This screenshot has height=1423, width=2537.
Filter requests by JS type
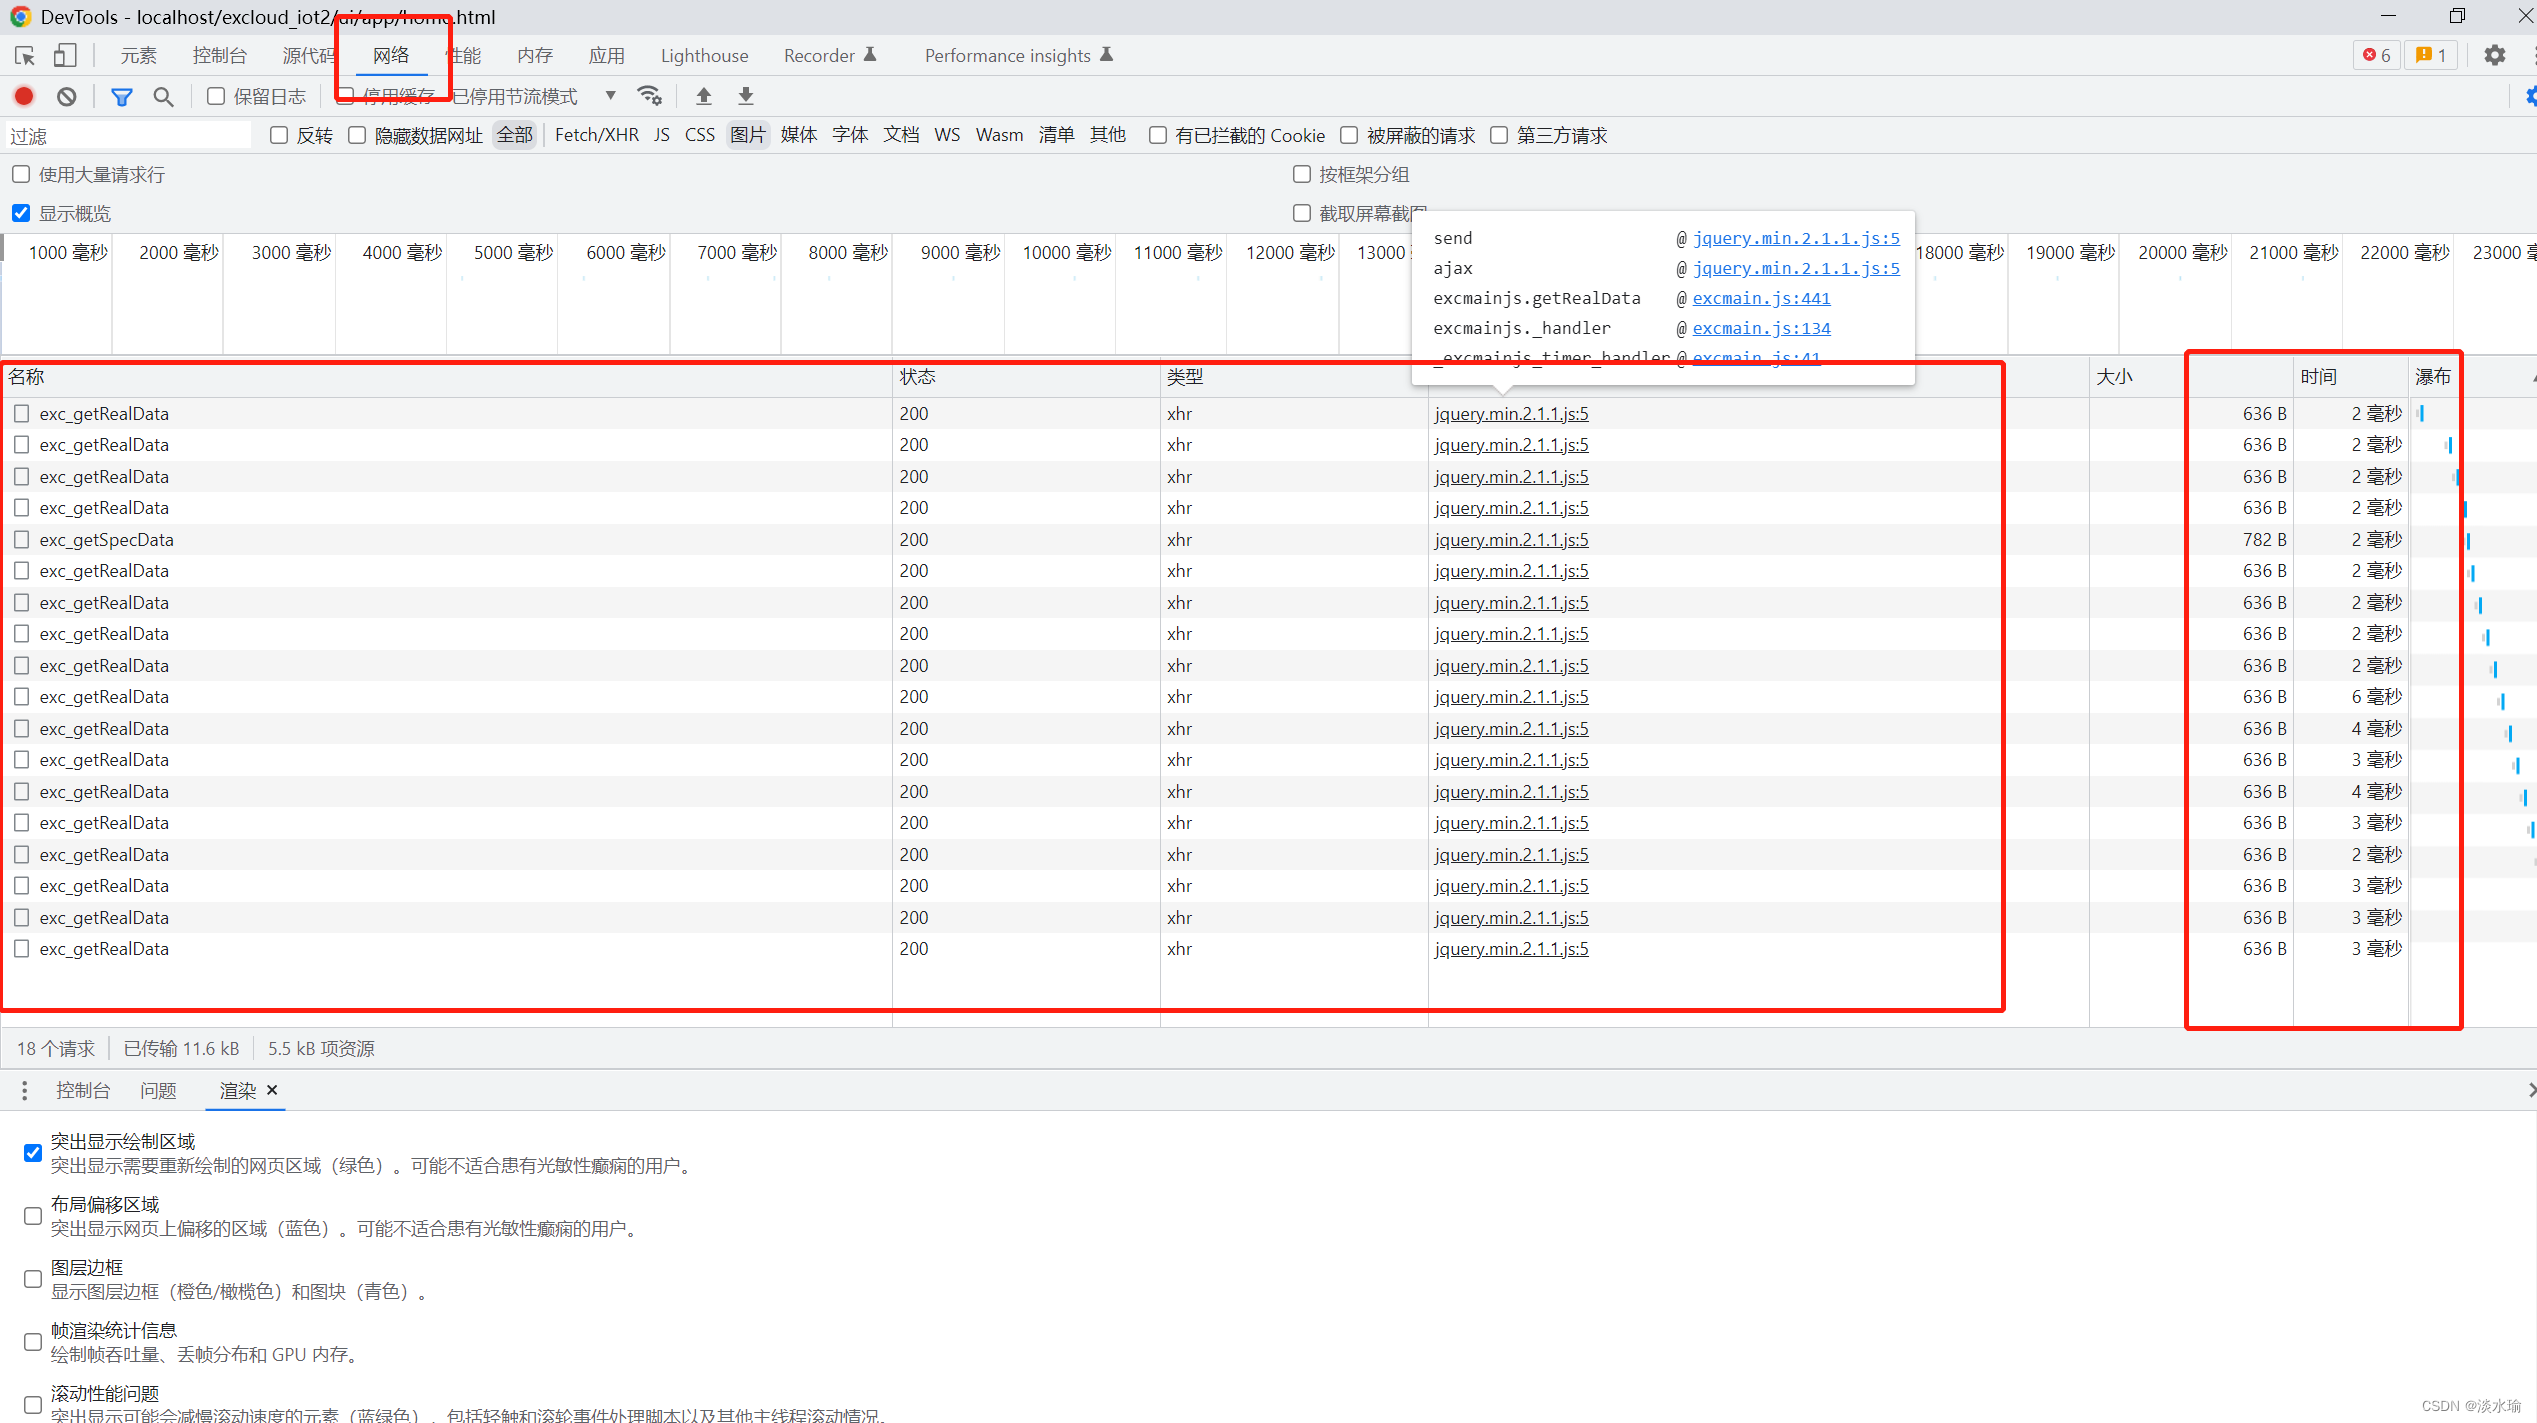point(661,135)
